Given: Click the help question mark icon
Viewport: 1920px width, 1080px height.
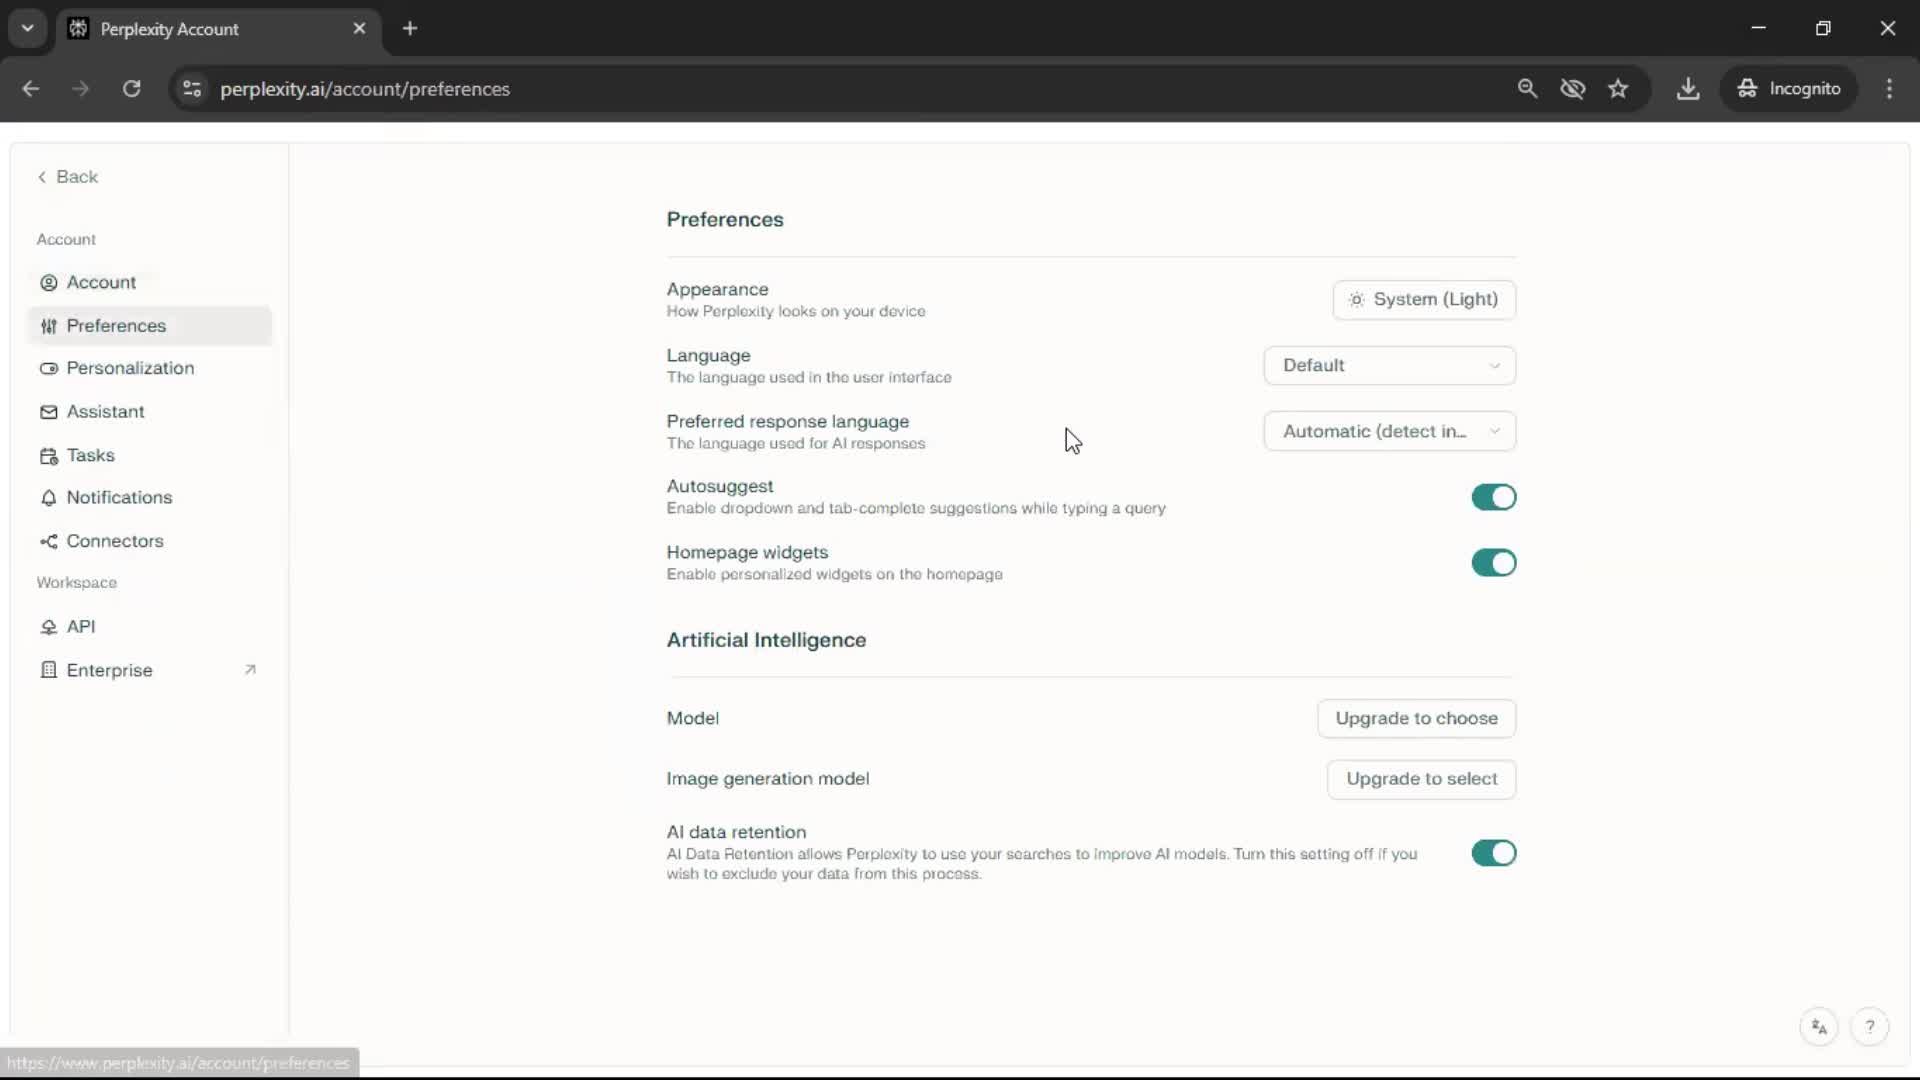Looking at the screenshot, I should point(1869,1027).
